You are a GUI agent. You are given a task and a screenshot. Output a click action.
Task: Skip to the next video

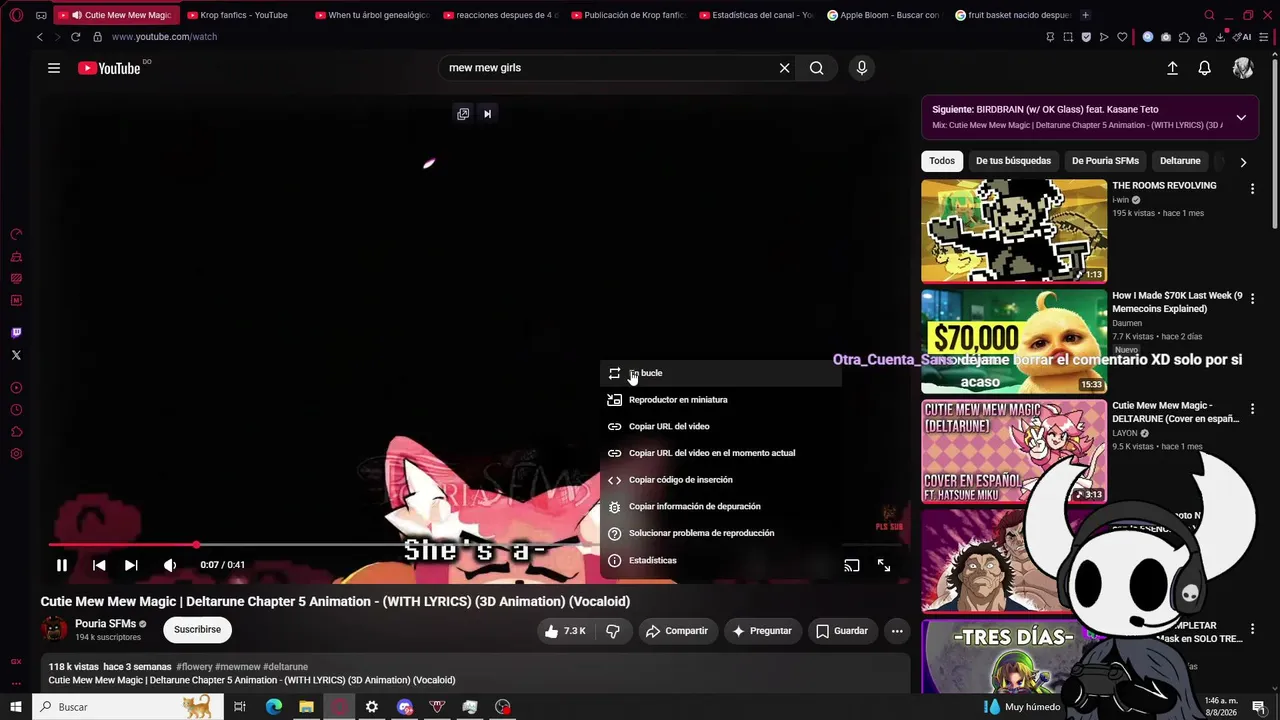click(x=131, y=565)
